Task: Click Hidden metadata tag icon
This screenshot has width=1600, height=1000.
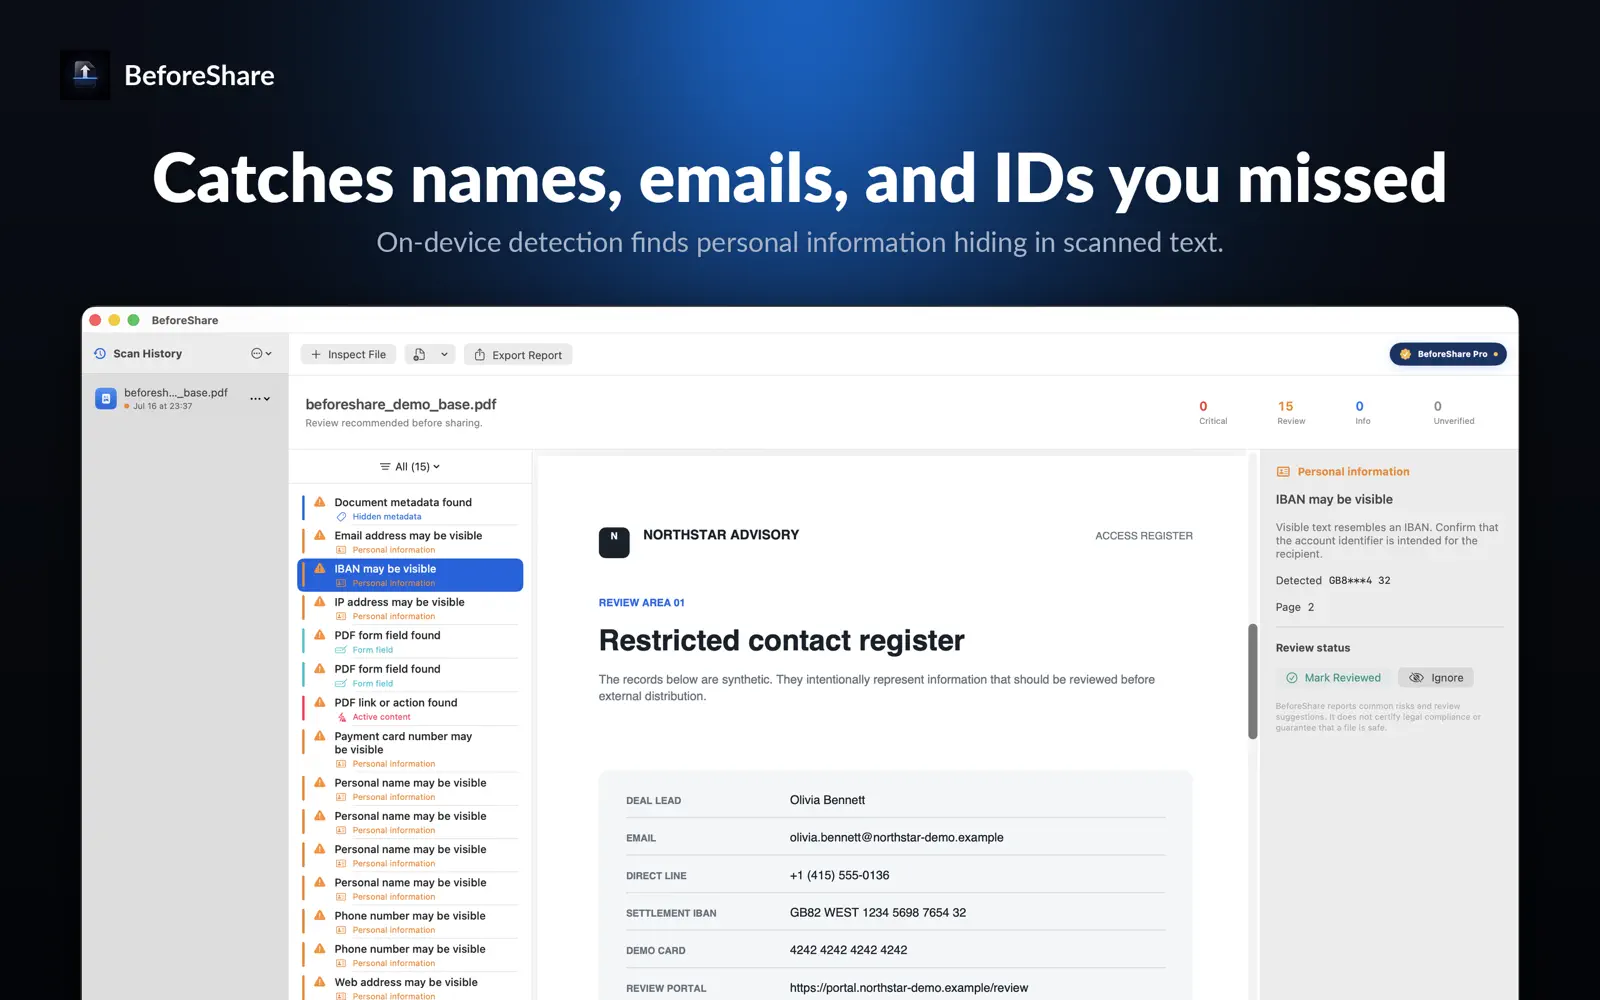Action: [x=341, y=517]
